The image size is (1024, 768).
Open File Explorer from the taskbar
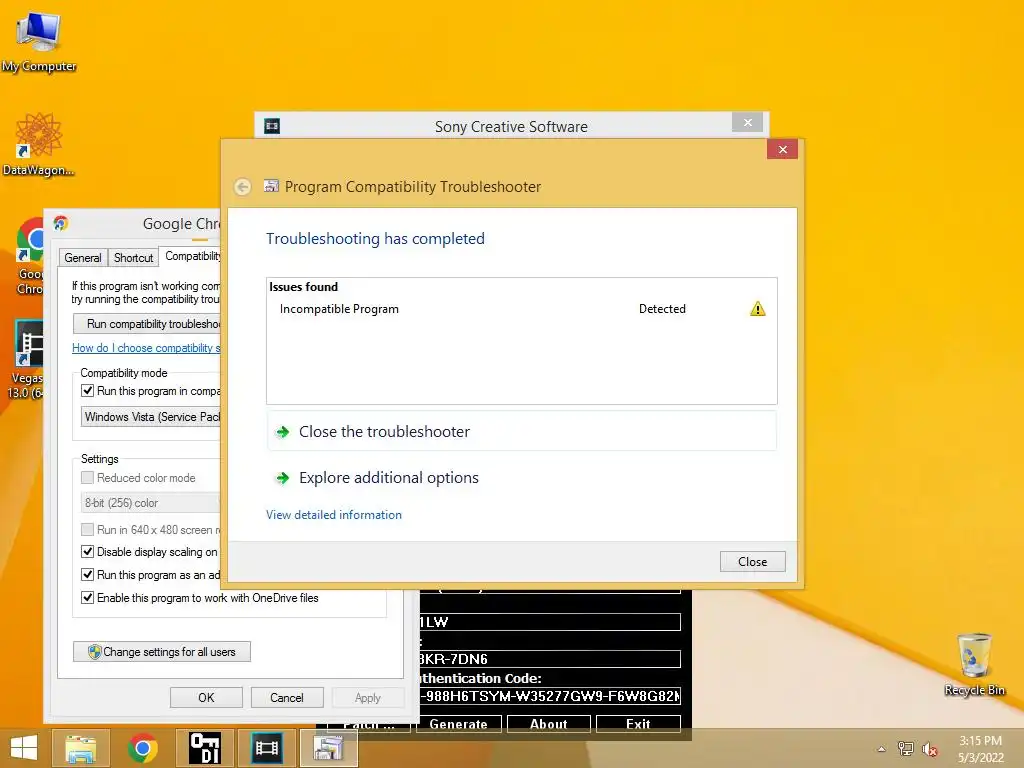coord(80,748)
